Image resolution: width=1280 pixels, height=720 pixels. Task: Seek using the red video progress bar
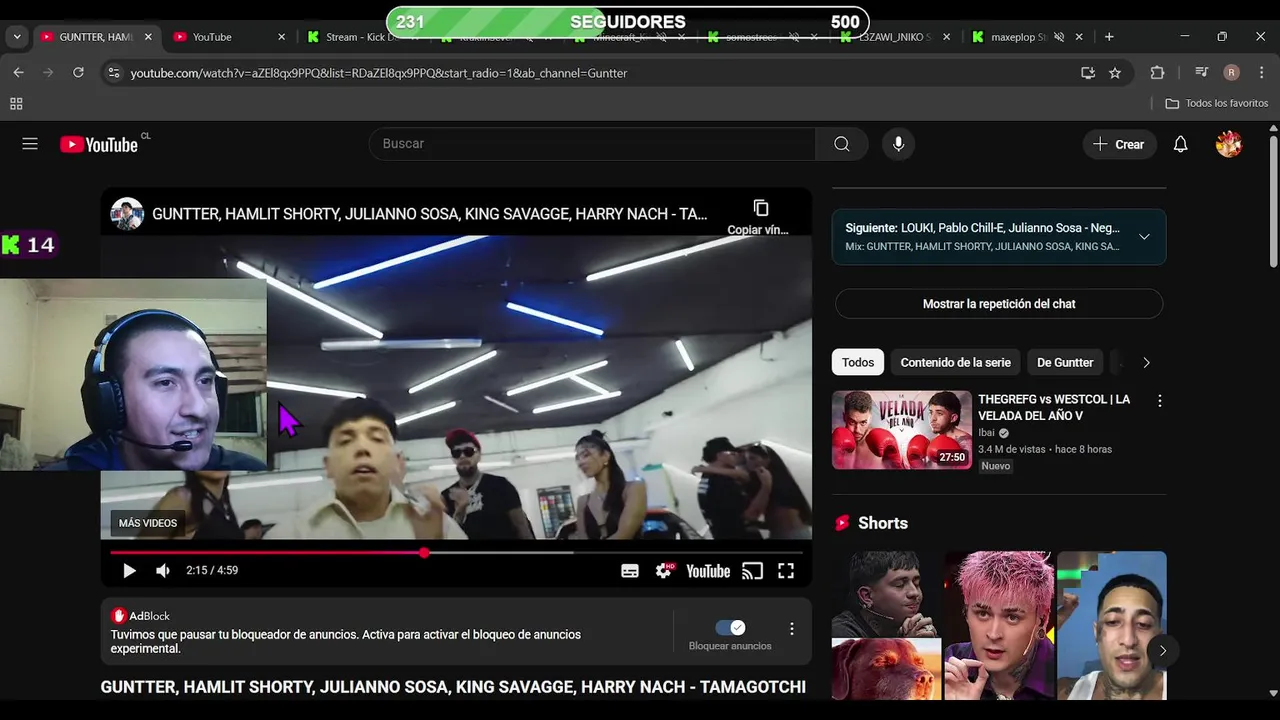click(x=456, y=552)
